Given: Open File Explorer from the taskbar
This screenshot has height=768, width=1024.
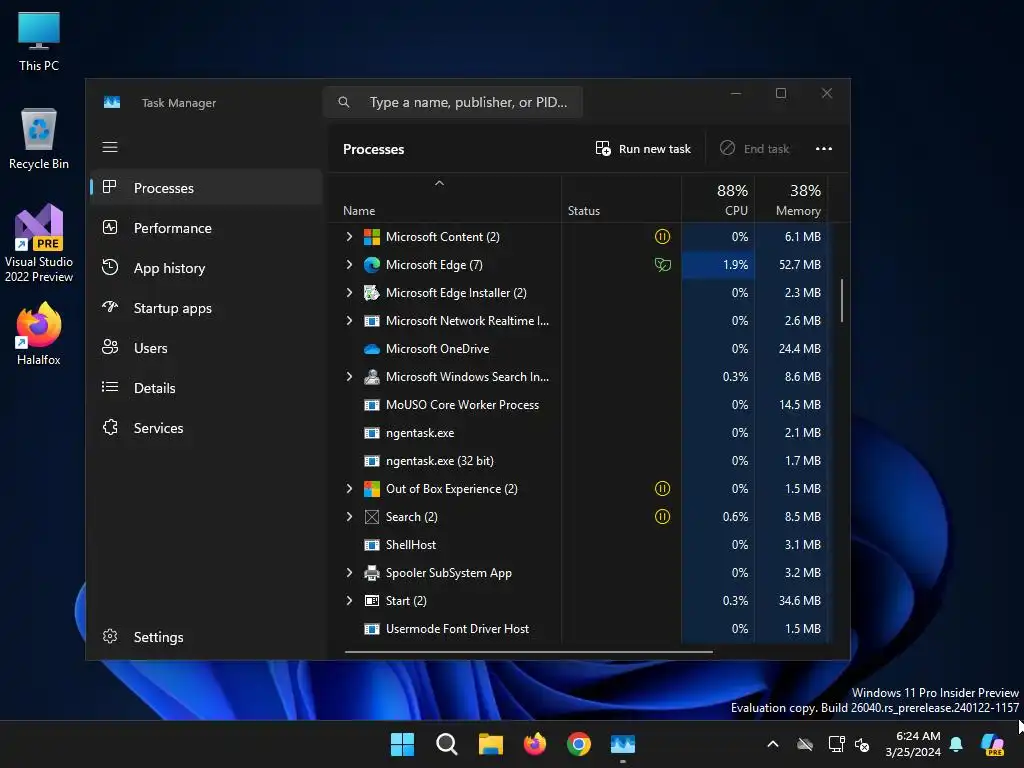Looking at the screenshot, I should coord(490,744).
